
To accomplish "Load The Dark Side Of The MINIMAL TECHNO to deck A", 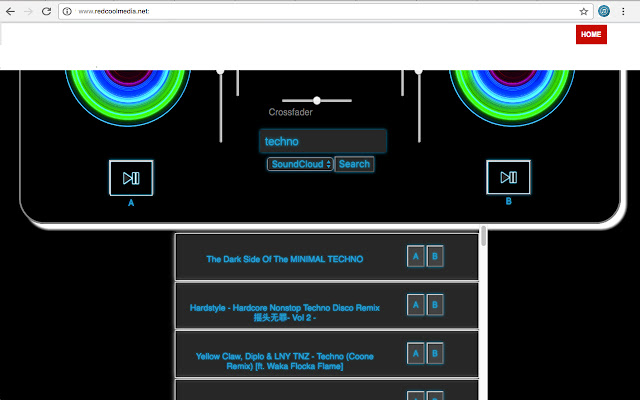I will 416,256.
